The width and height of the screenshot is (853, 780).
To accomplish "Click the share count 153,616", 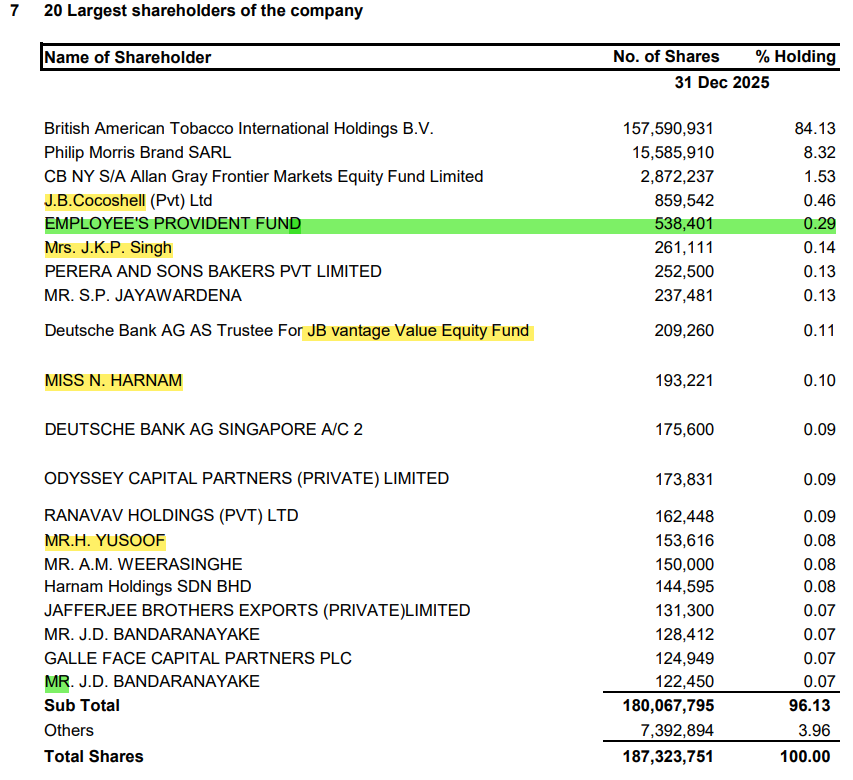I will 684,541.
